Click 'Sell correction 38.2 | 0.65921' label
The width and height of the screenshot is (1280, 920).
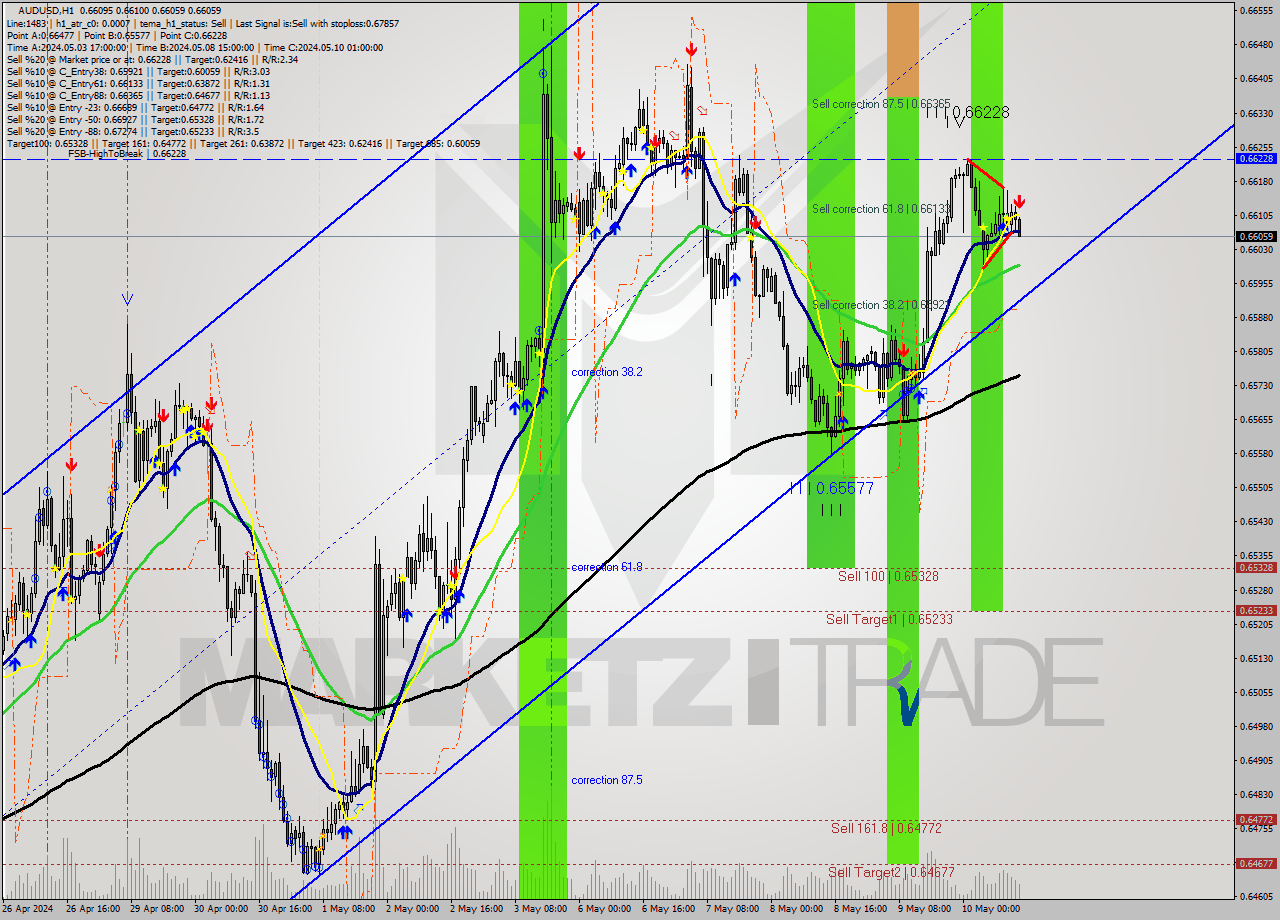pyautogui.click(x=881, y=305)
